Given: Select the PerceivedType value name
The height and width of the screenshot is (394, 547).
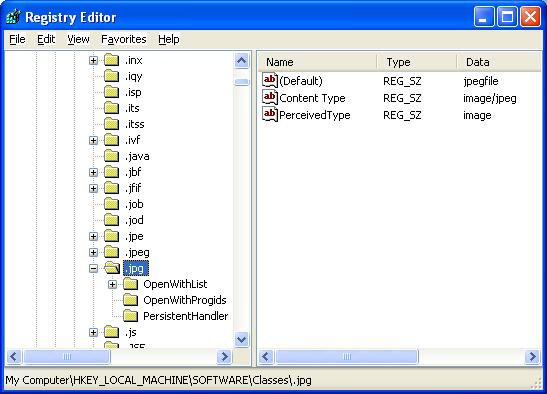Looking at the screenshot, I should [315, 115].
